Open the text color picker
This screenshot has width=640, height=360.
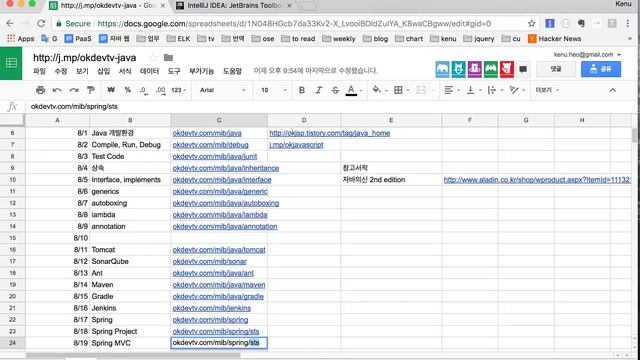(x=351, y=90)
